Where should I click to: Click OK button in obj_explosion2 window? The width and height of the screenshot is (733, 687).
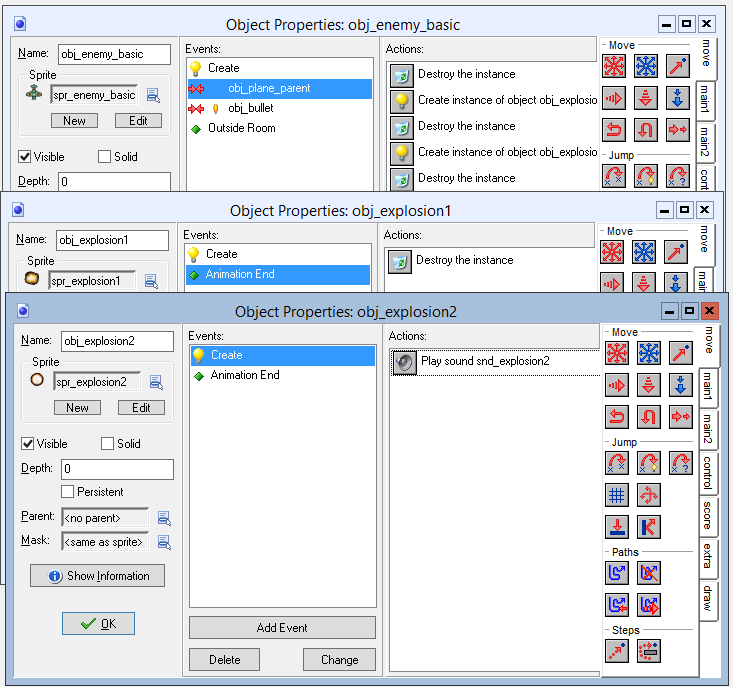tap(99, 623)
